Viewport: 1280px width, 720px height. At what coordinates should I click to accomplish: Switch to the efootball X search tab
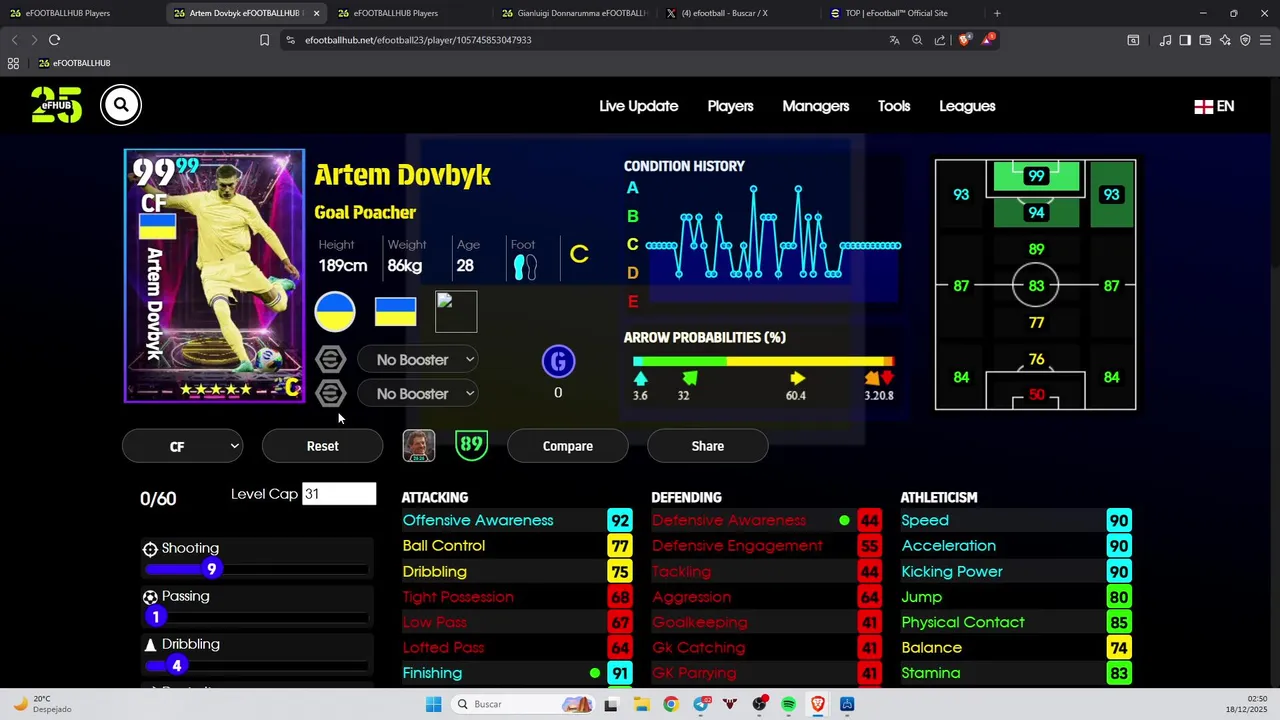(738, 13)
